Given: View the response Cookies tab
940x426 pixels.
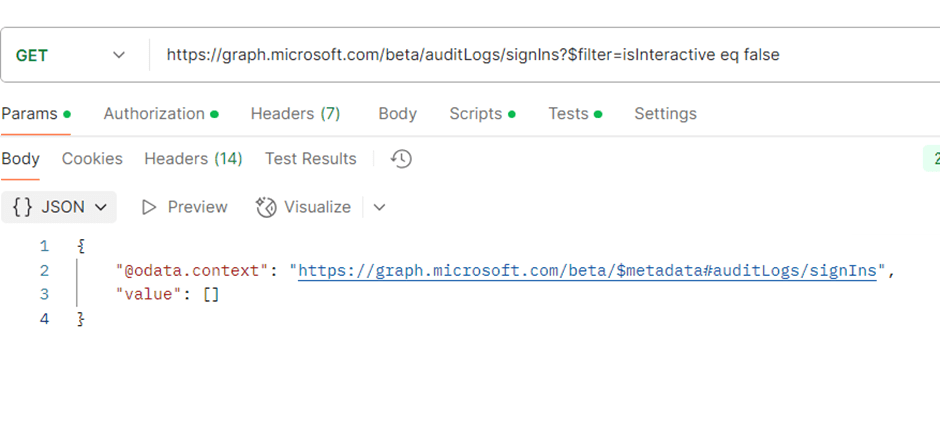Looking at the screenshot, I should point(92,159).
